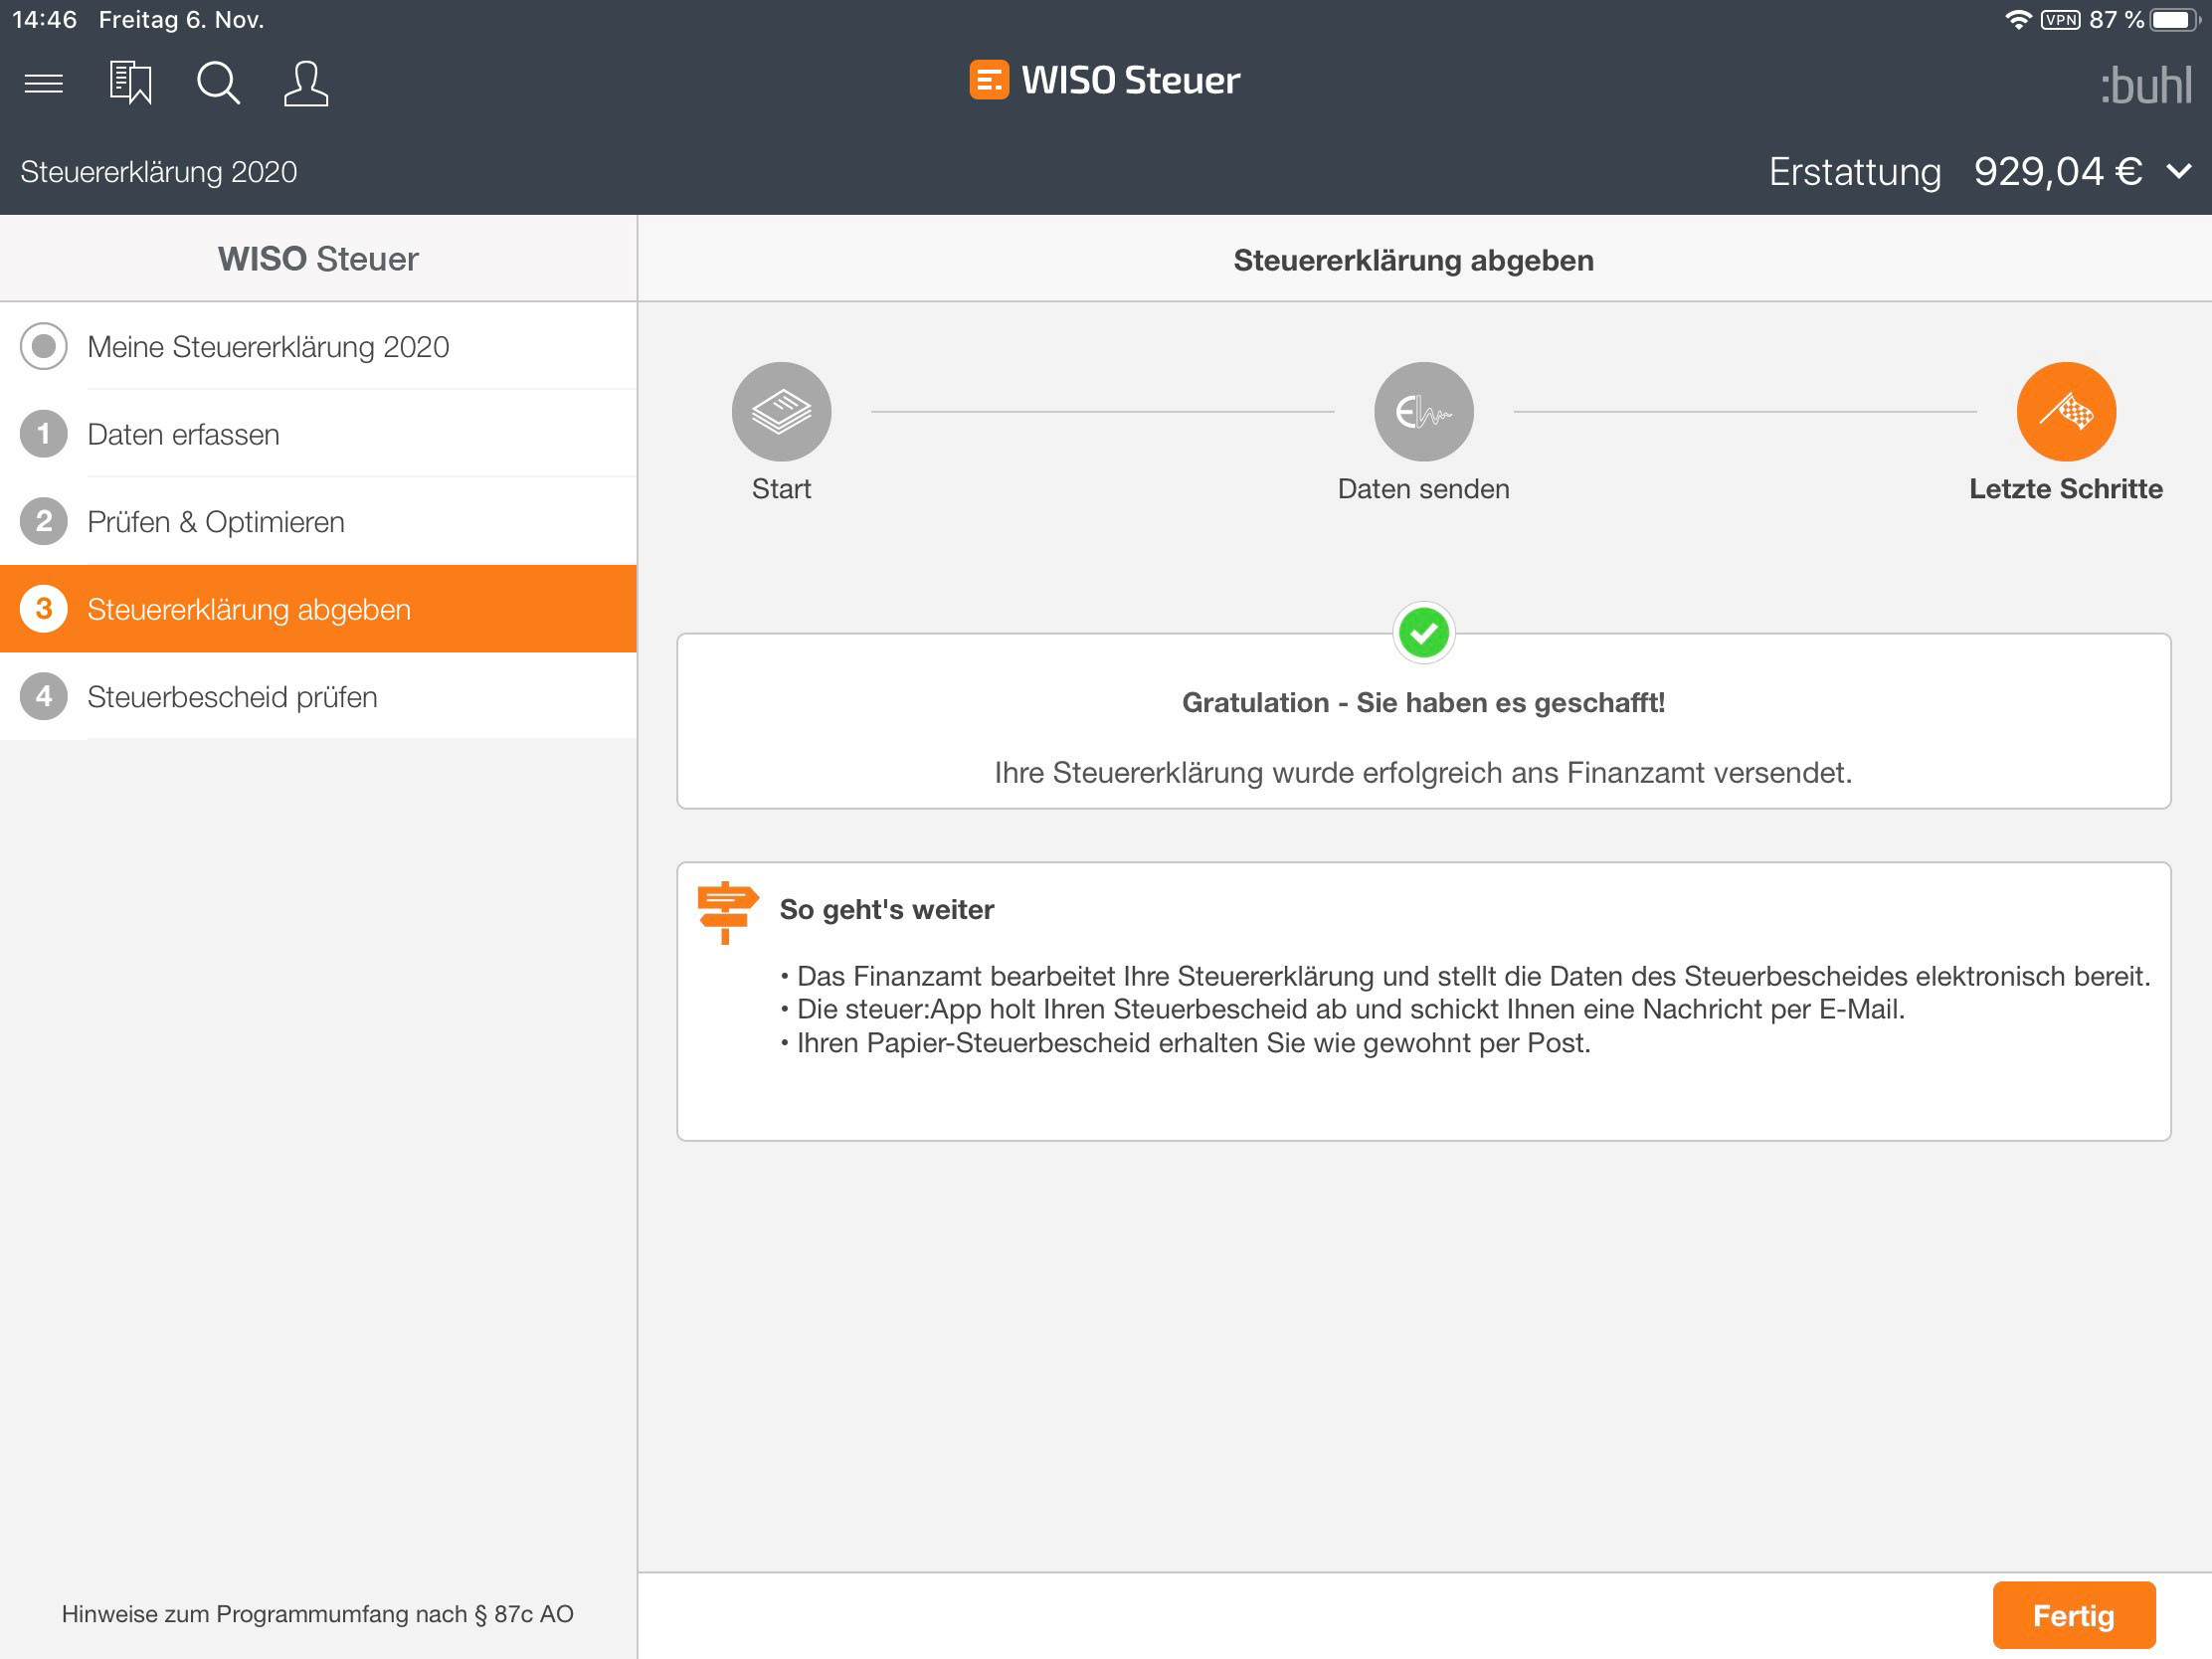Expand the Erstattung amount chevron

2178,172
